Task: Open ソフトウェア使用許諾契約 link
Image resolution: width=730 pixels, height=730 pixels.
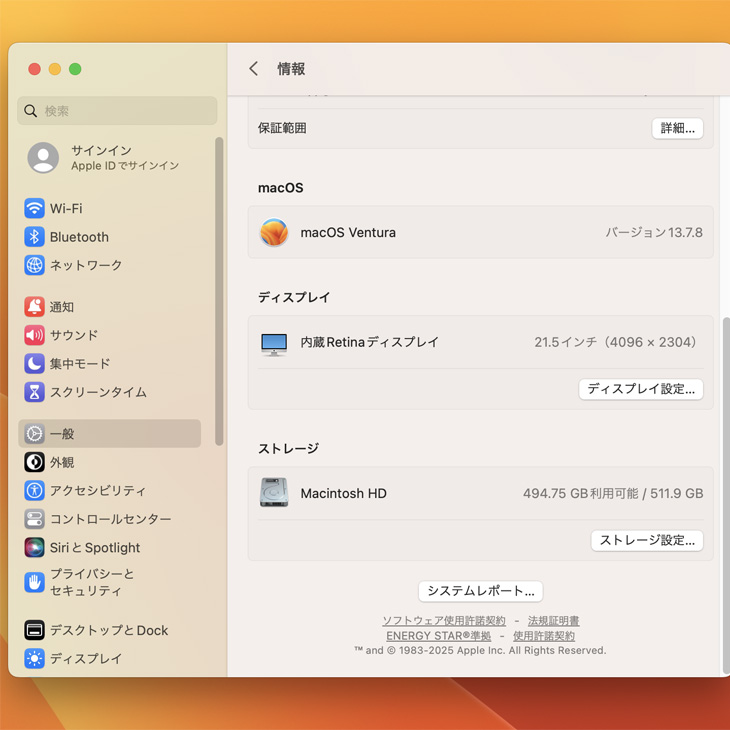Action: pyautogui.click(x=444, y=621)
